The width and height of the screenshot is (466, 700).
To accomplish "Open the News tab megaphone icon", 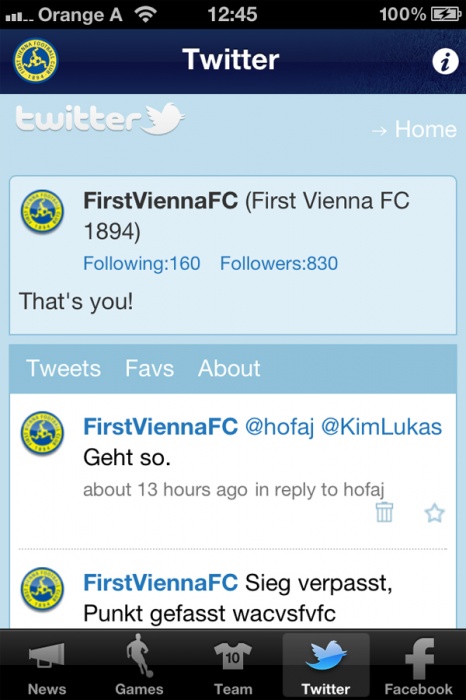I will pyautogui.click(x=47, y=655).
